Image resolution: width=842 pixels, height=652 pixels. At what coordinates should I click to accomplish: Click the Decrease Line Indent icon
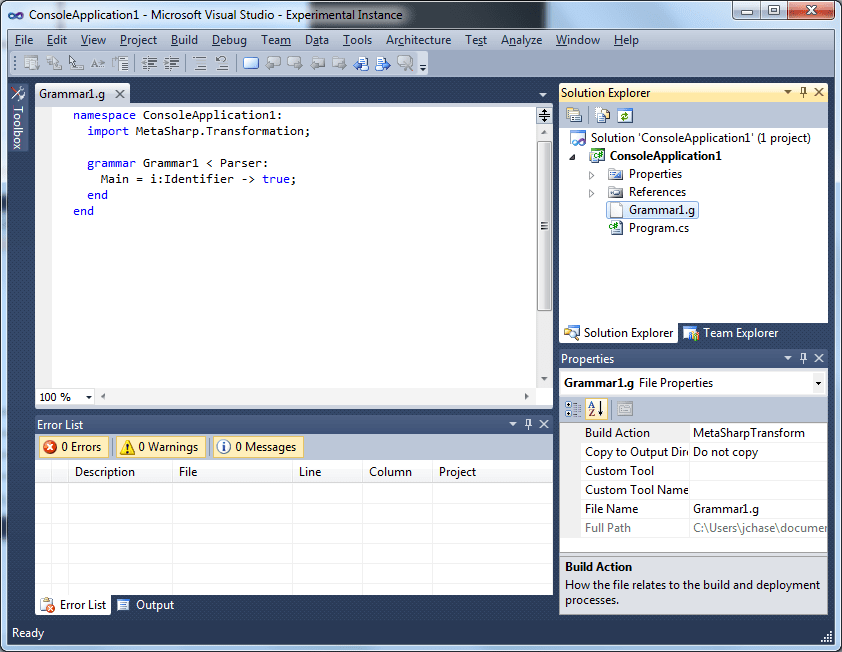(149, 63)
